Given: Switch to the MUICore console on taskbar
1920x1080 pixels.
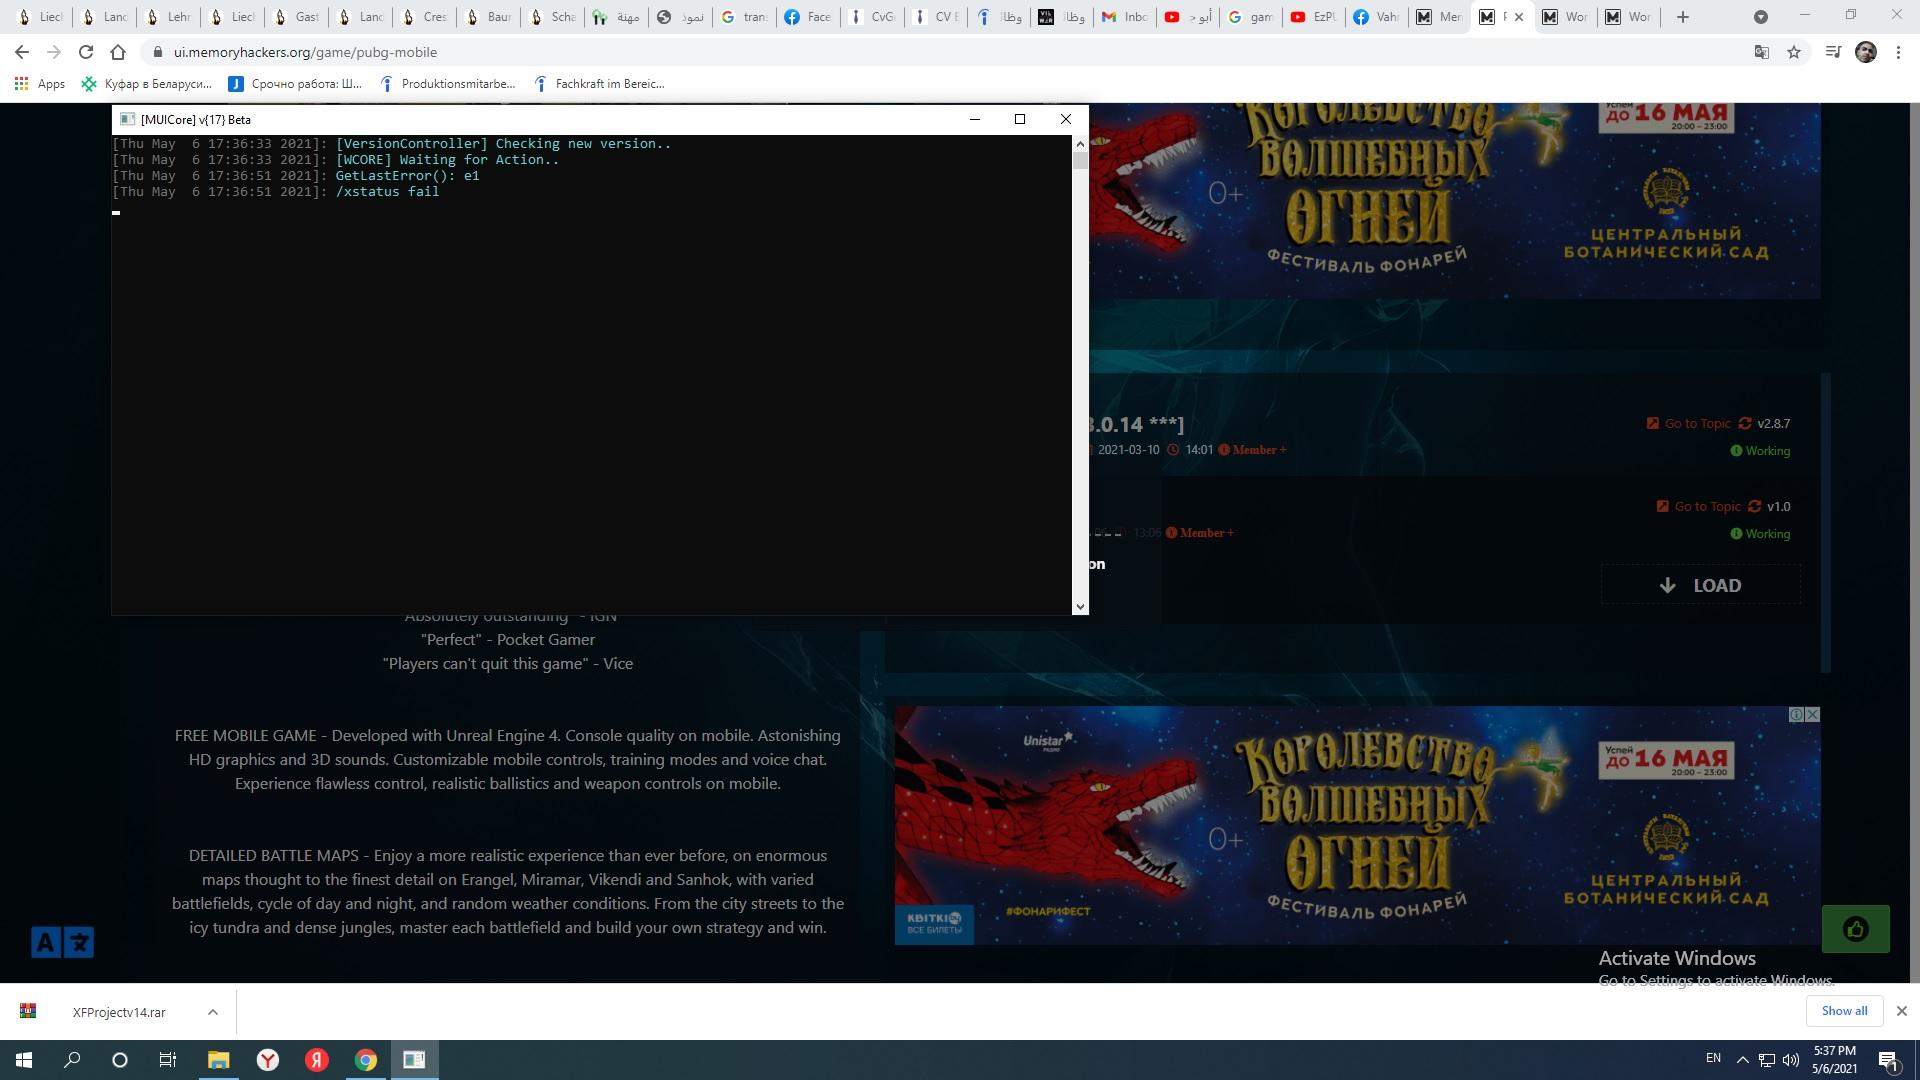Looking at the screenshot, I should coord(414,1060).
